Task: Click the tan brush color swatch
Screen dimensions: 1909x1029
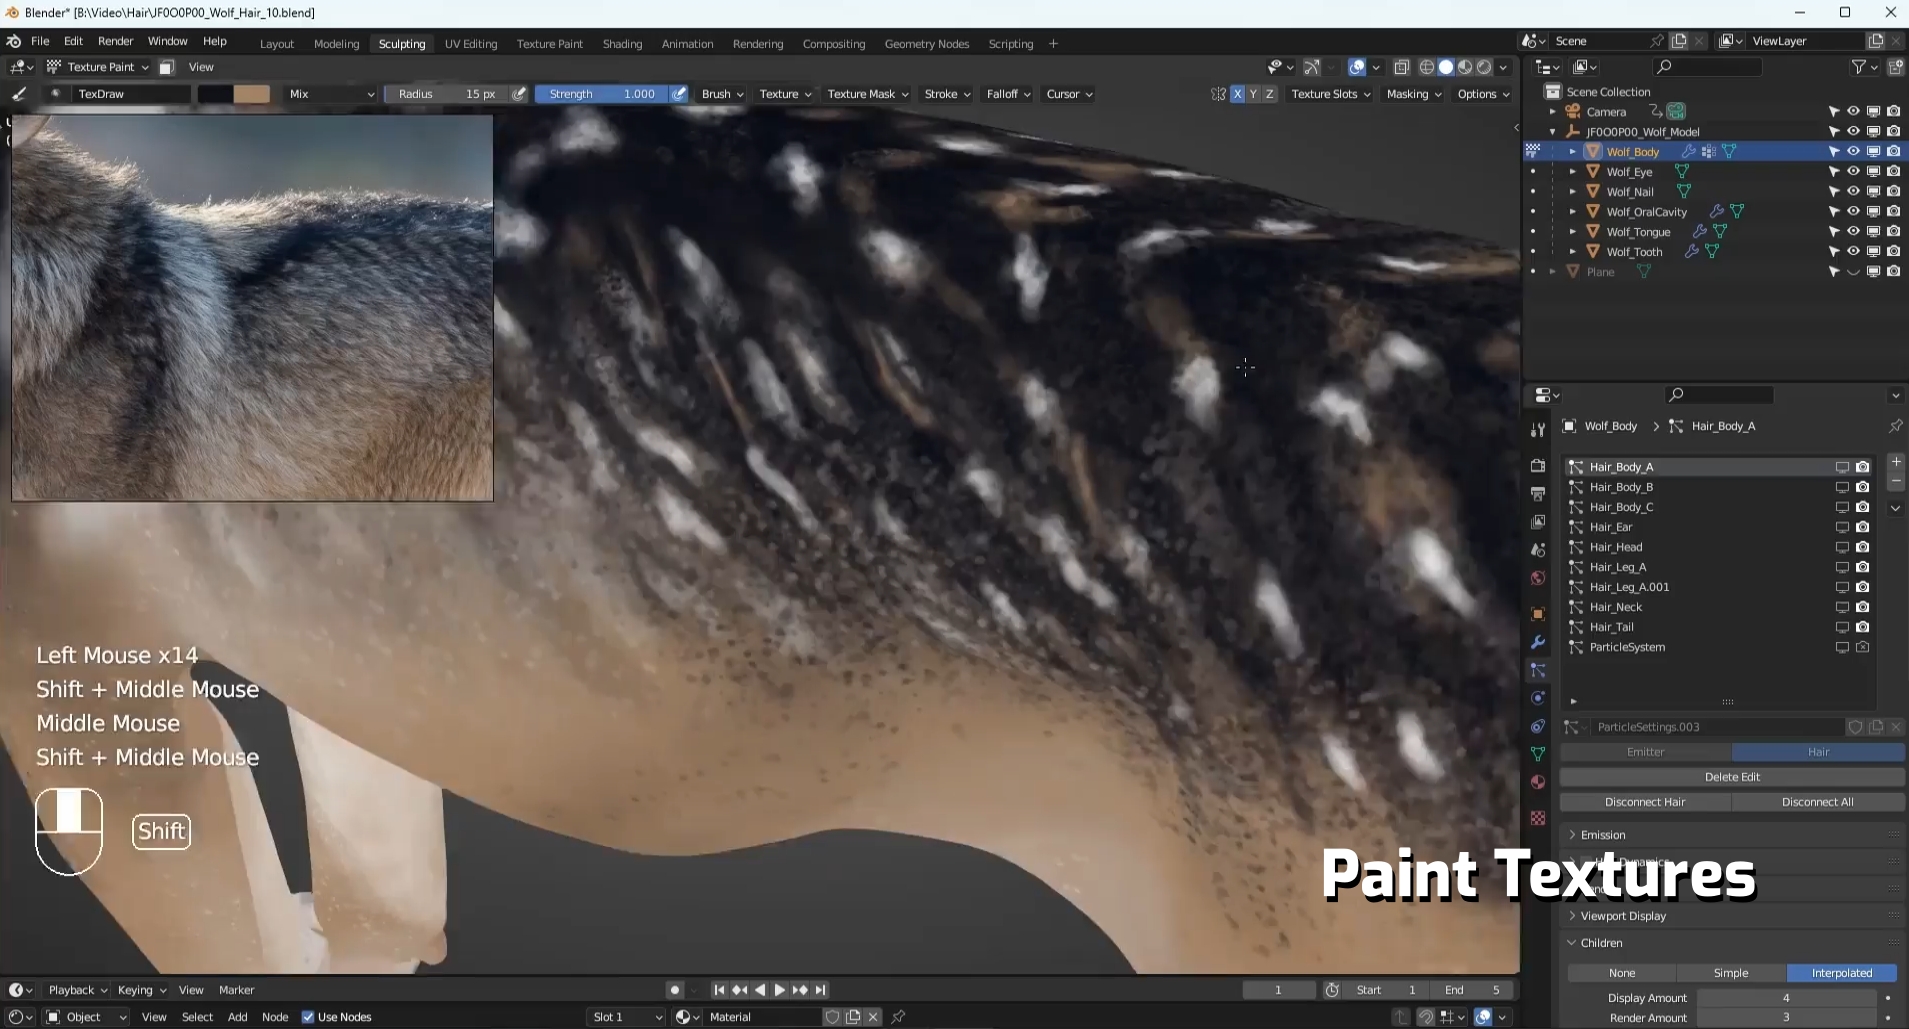Action: tap(251, 94)
